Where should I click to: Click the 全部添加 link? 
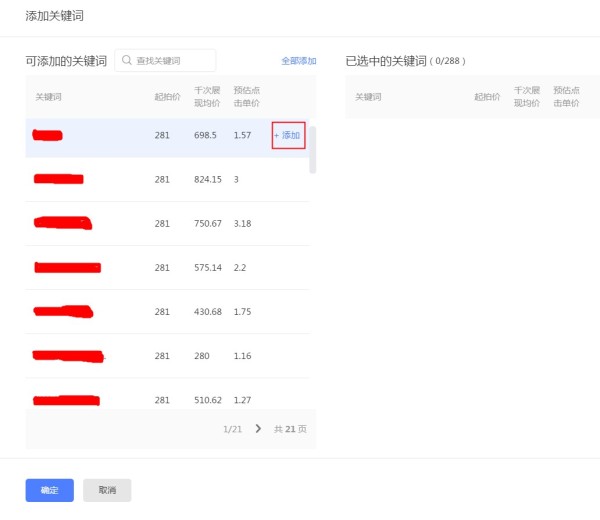pyautogui.click(x=298, y=61)
